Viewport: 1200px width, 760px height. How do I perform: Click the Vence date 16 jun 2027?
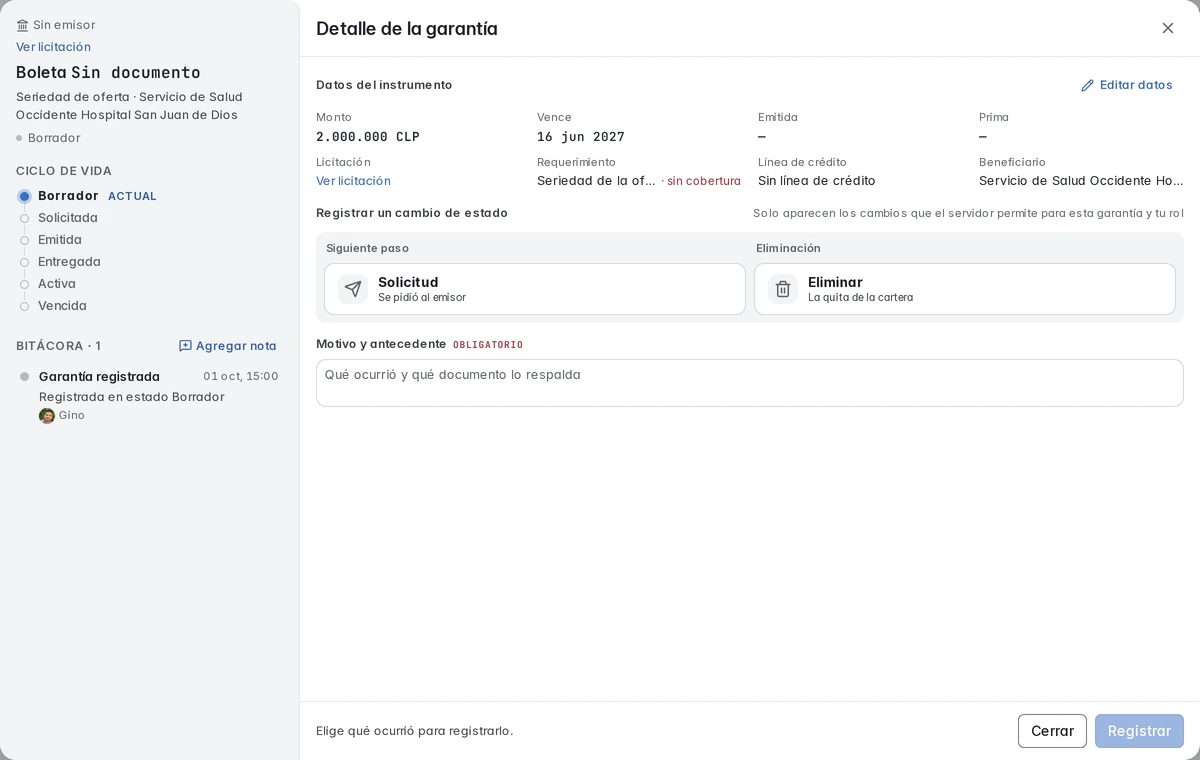pyautogui.click(x=581, y=137)
